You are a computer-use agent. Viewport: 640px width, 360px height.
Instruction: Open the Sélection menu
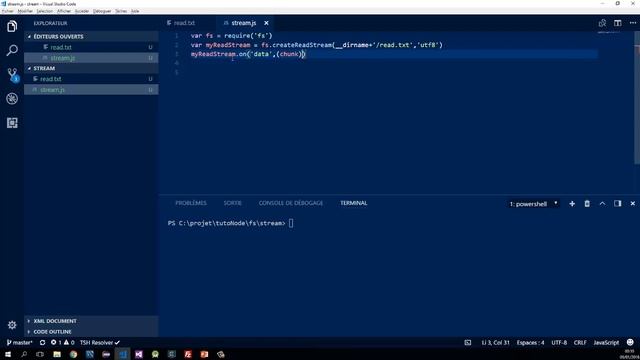pyautogui.click(x=44, y=11)
